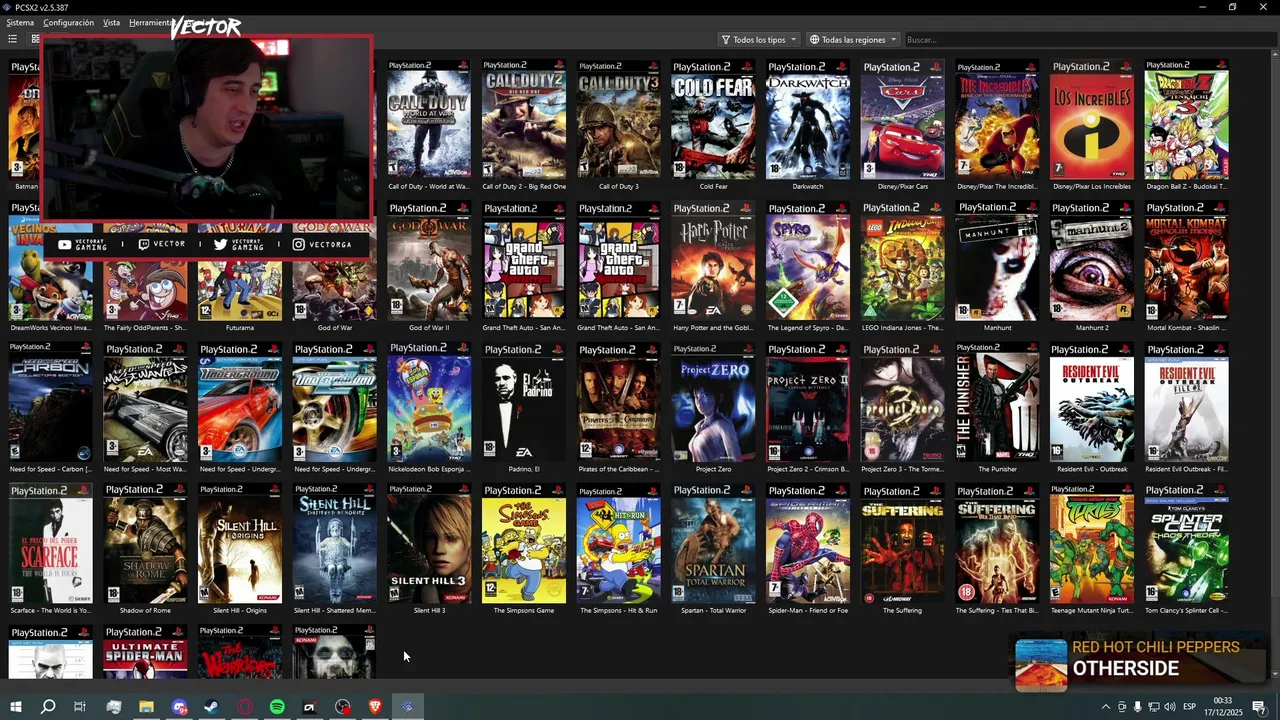
Task: Open Task View on the taskbar
Action: tap(80, 707)
